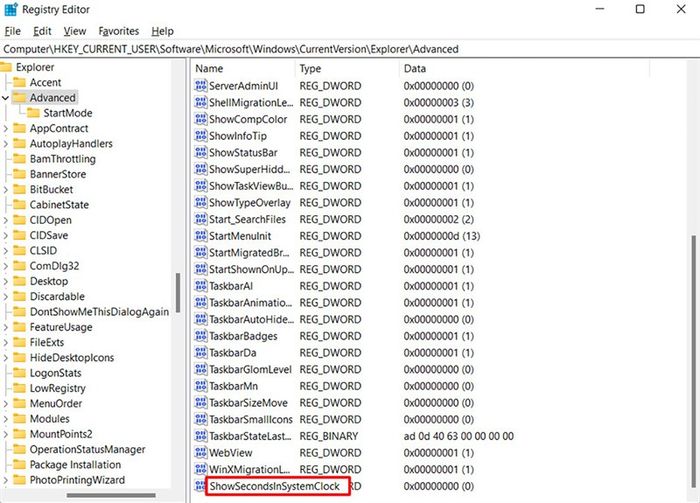Click the TaskbarMn value icon

(x=201, y=386)
